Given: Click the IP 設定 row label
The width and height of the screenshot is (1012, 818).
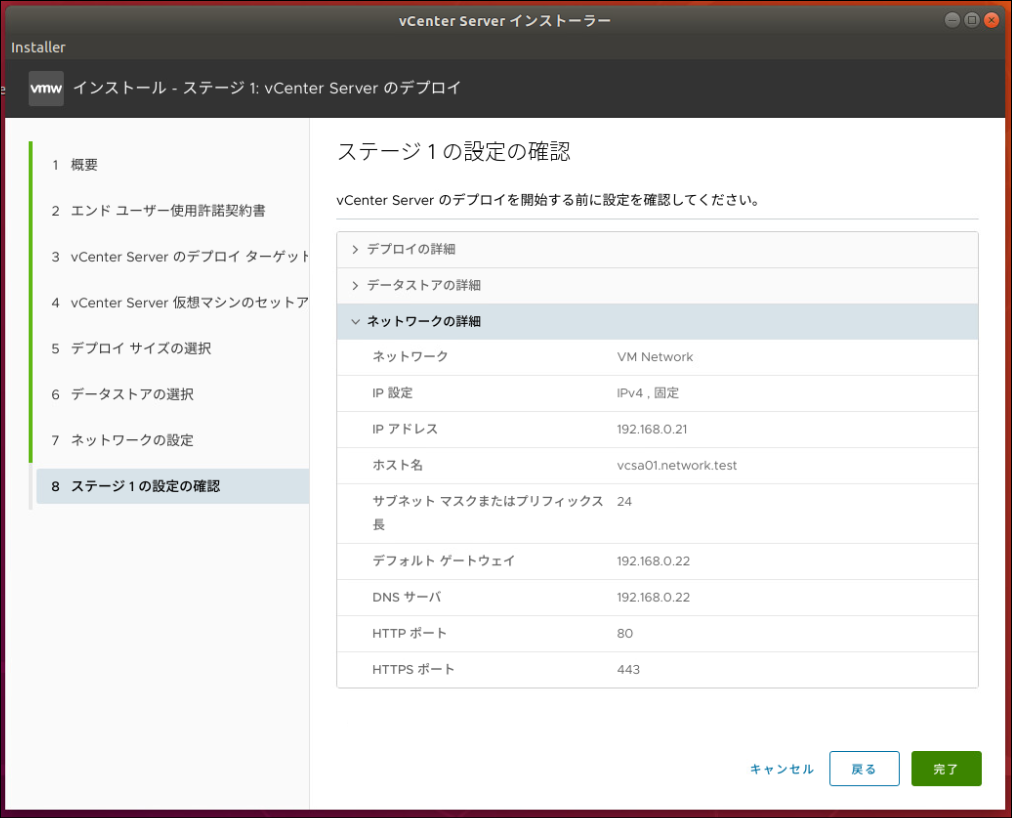Looking at the screenshot, I should click(392, 393).
